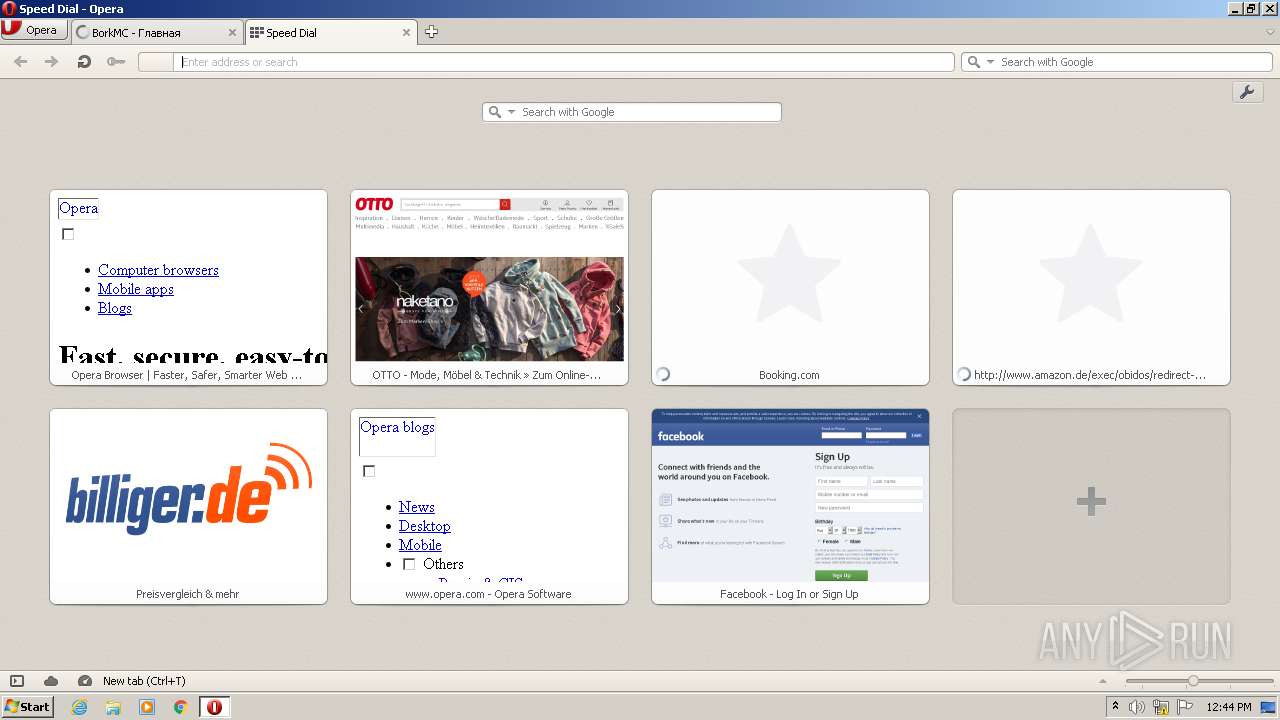Click the Mobile apps link
This screenshot has width=1280, height=720.
(136, 289)
